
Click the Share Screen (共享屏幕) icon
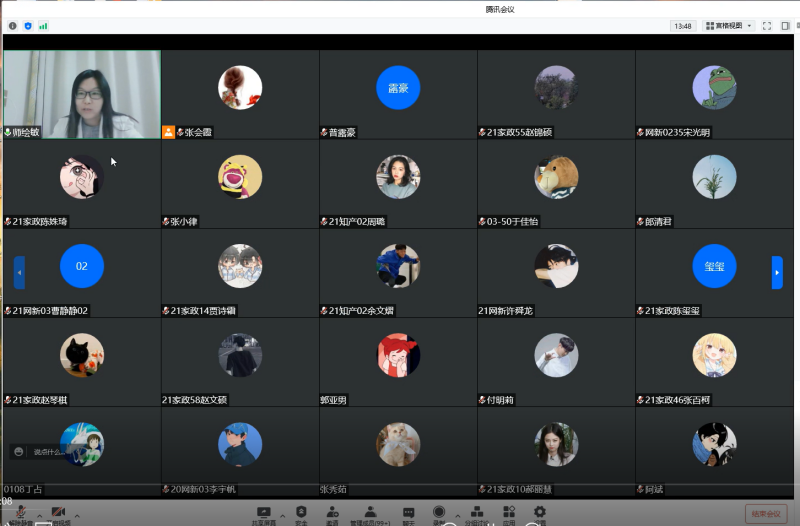click(264, 512)
